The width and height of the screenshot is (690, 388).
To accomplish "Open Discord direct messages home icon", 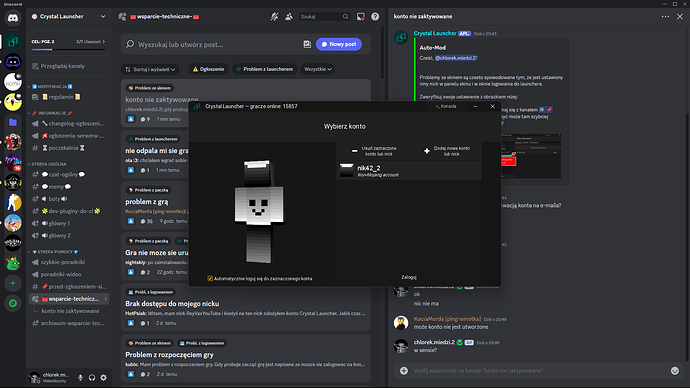I will (x=13, y=18).
